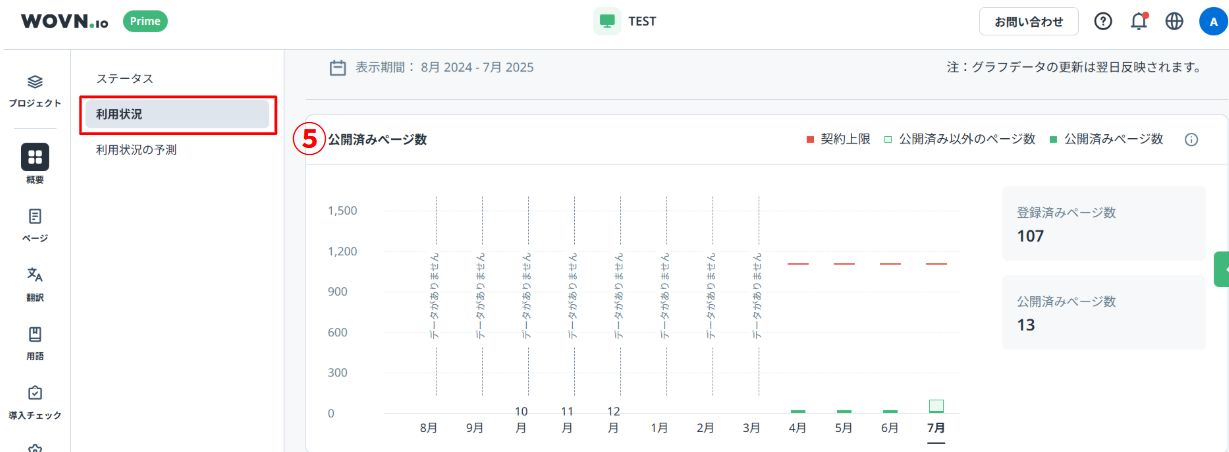1229x452 pixels.
Task: Toggle the 公開済み以外のページ数 legend item
Action: (958, 140)
